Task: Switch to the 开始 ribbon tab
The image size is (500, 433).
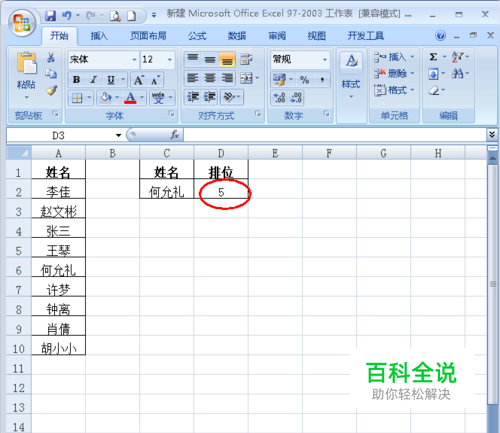Action: point(59,35)
